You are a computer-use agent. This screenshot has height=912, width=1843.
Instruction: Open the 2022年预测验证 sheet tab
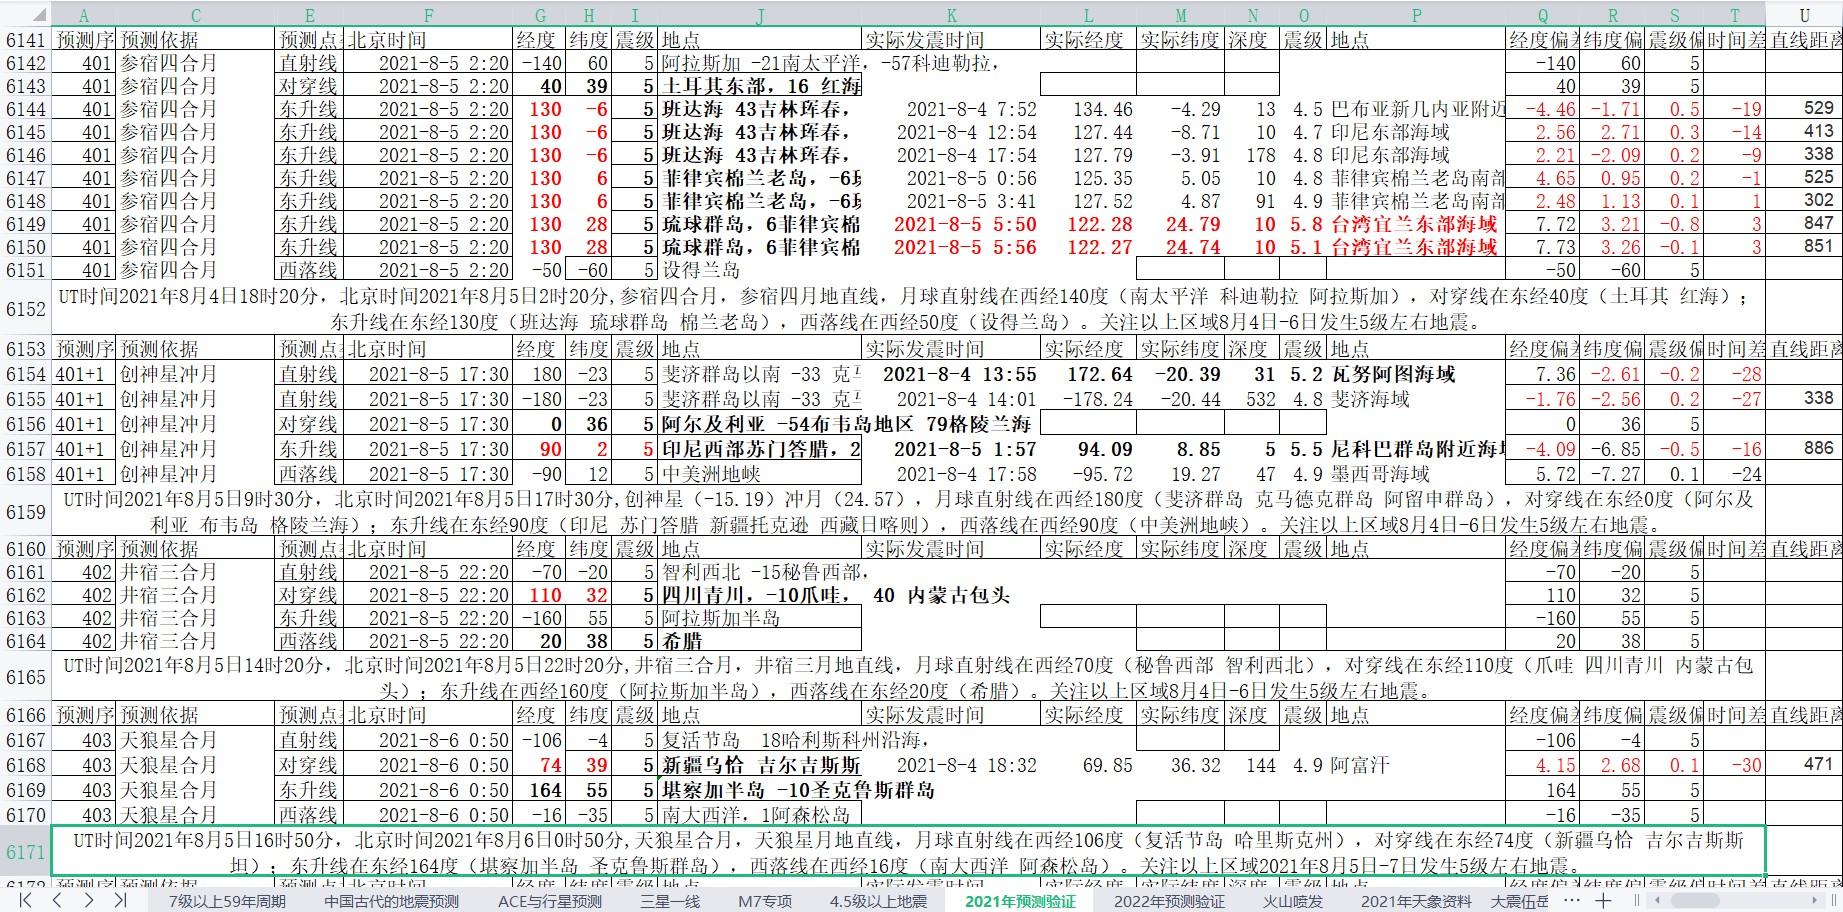[x=1169, y=901]
